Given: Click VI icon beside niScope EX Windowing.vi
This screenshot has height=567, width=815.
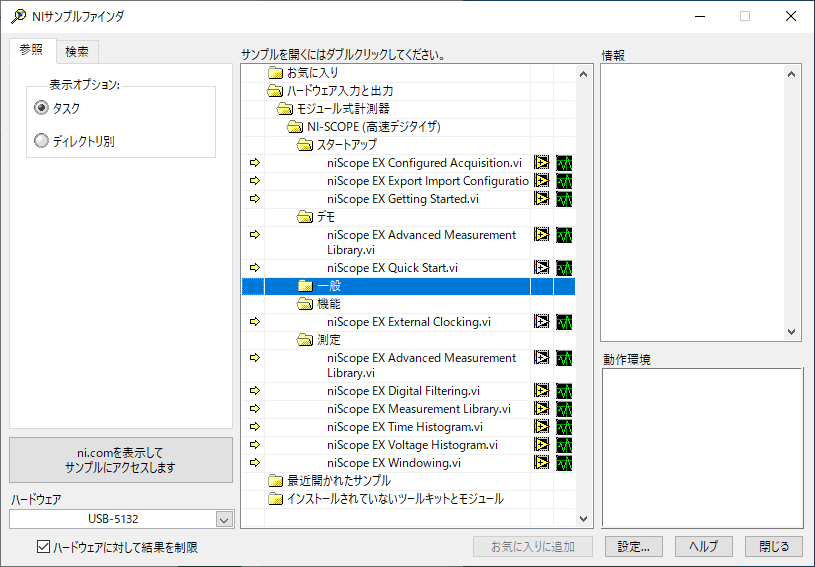Looking at the screenshot, I should pyautogui.click(x=542, y=463).
